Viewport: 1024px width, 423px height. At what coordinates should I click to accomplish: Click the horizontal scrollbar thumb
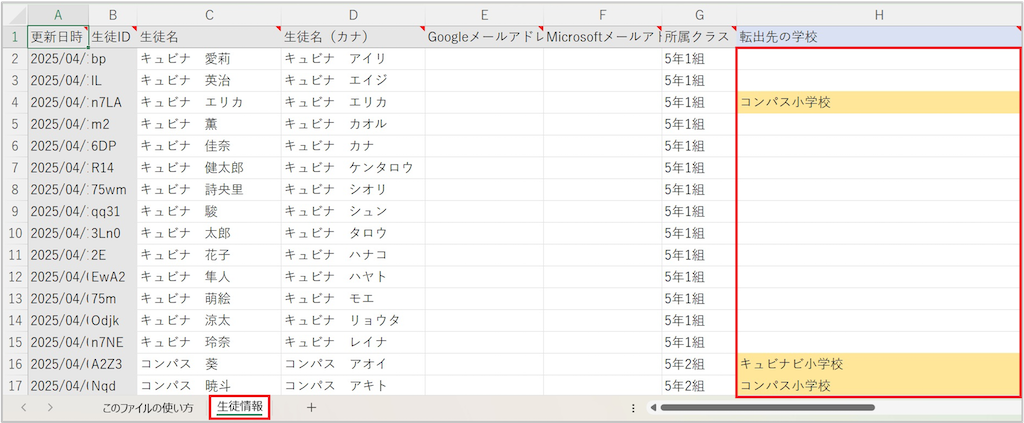pos(767,407)
